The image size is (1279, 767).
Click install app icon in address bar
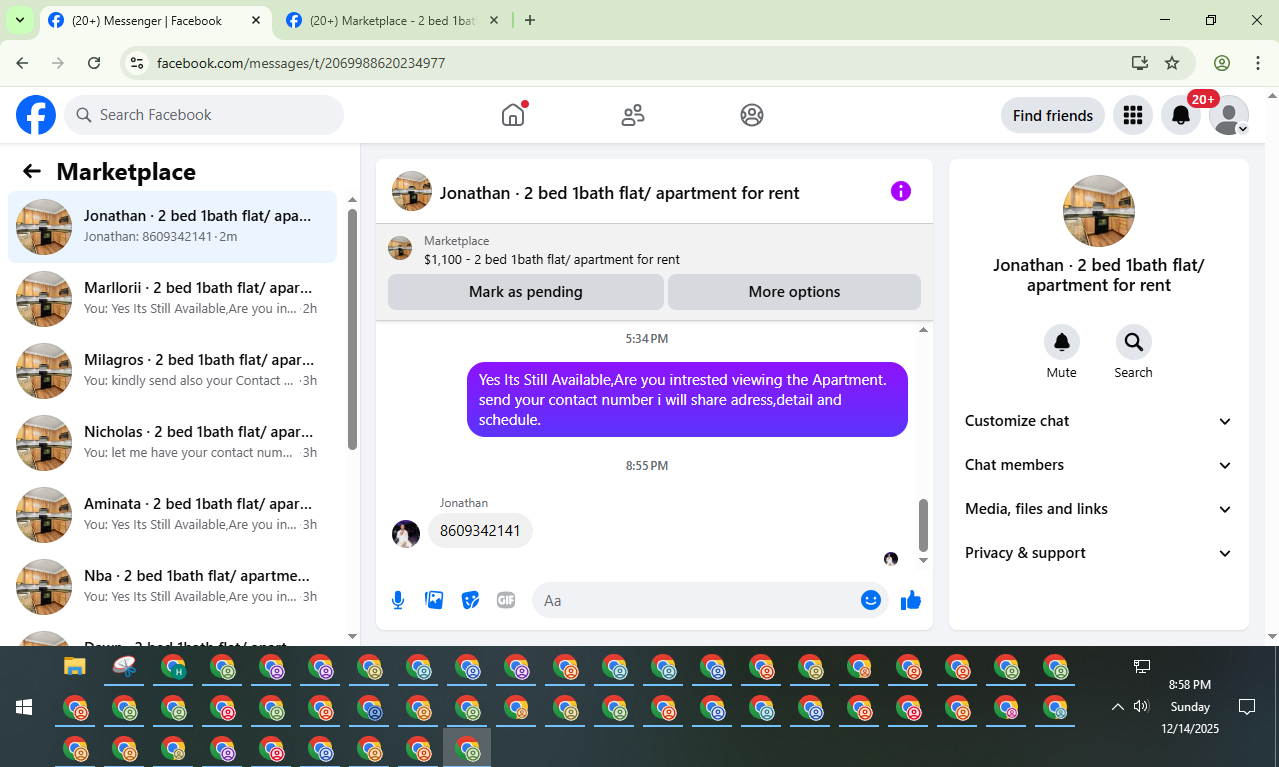(1140, 63)
